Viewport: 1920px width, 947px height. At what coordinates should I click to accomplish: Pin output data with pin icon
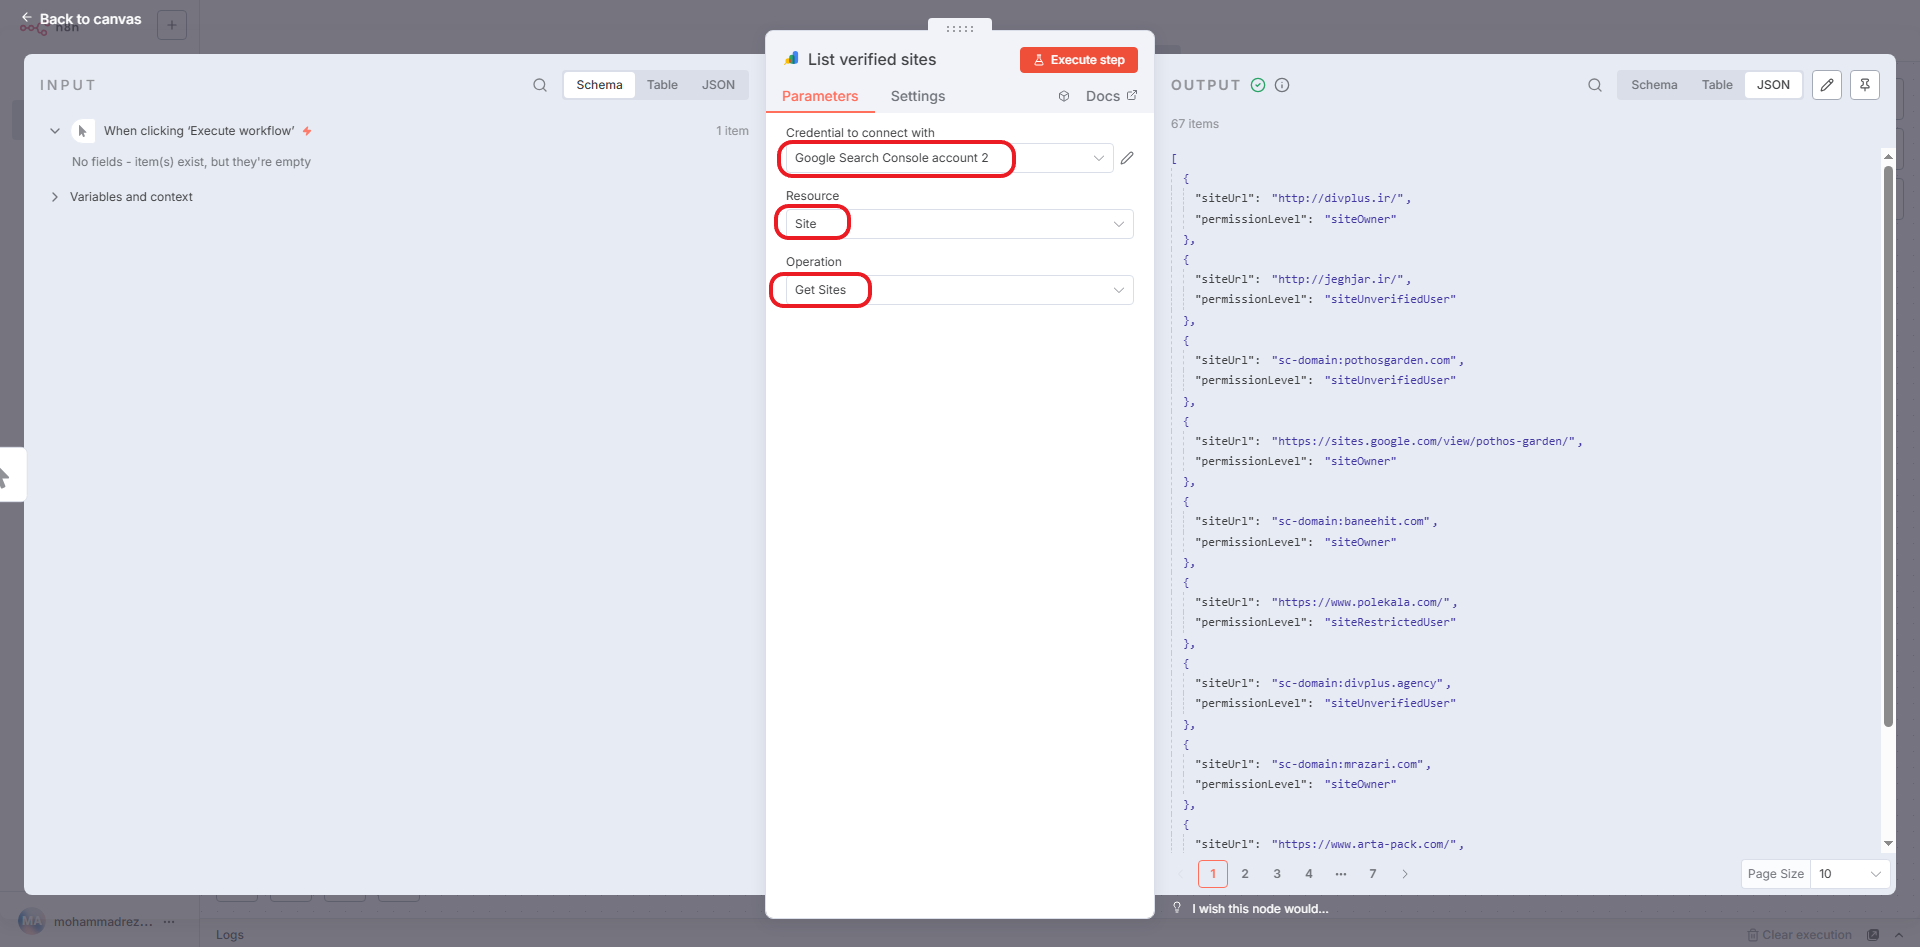tap(1865, 85)
